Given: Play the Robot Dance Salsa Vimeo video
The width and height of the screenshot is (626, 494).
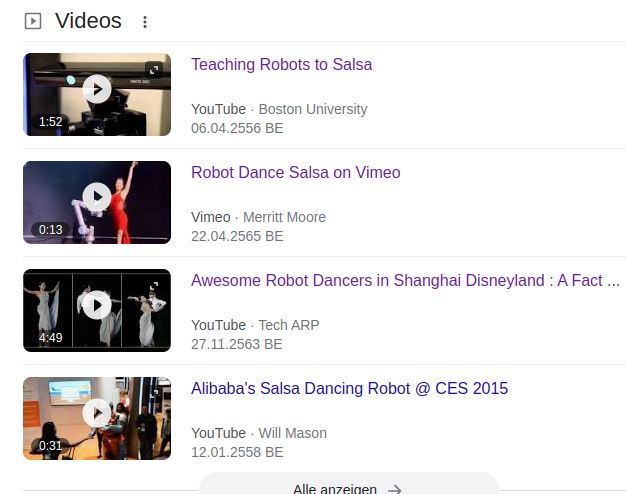Looking at the screenshot, I should [97, 197].
